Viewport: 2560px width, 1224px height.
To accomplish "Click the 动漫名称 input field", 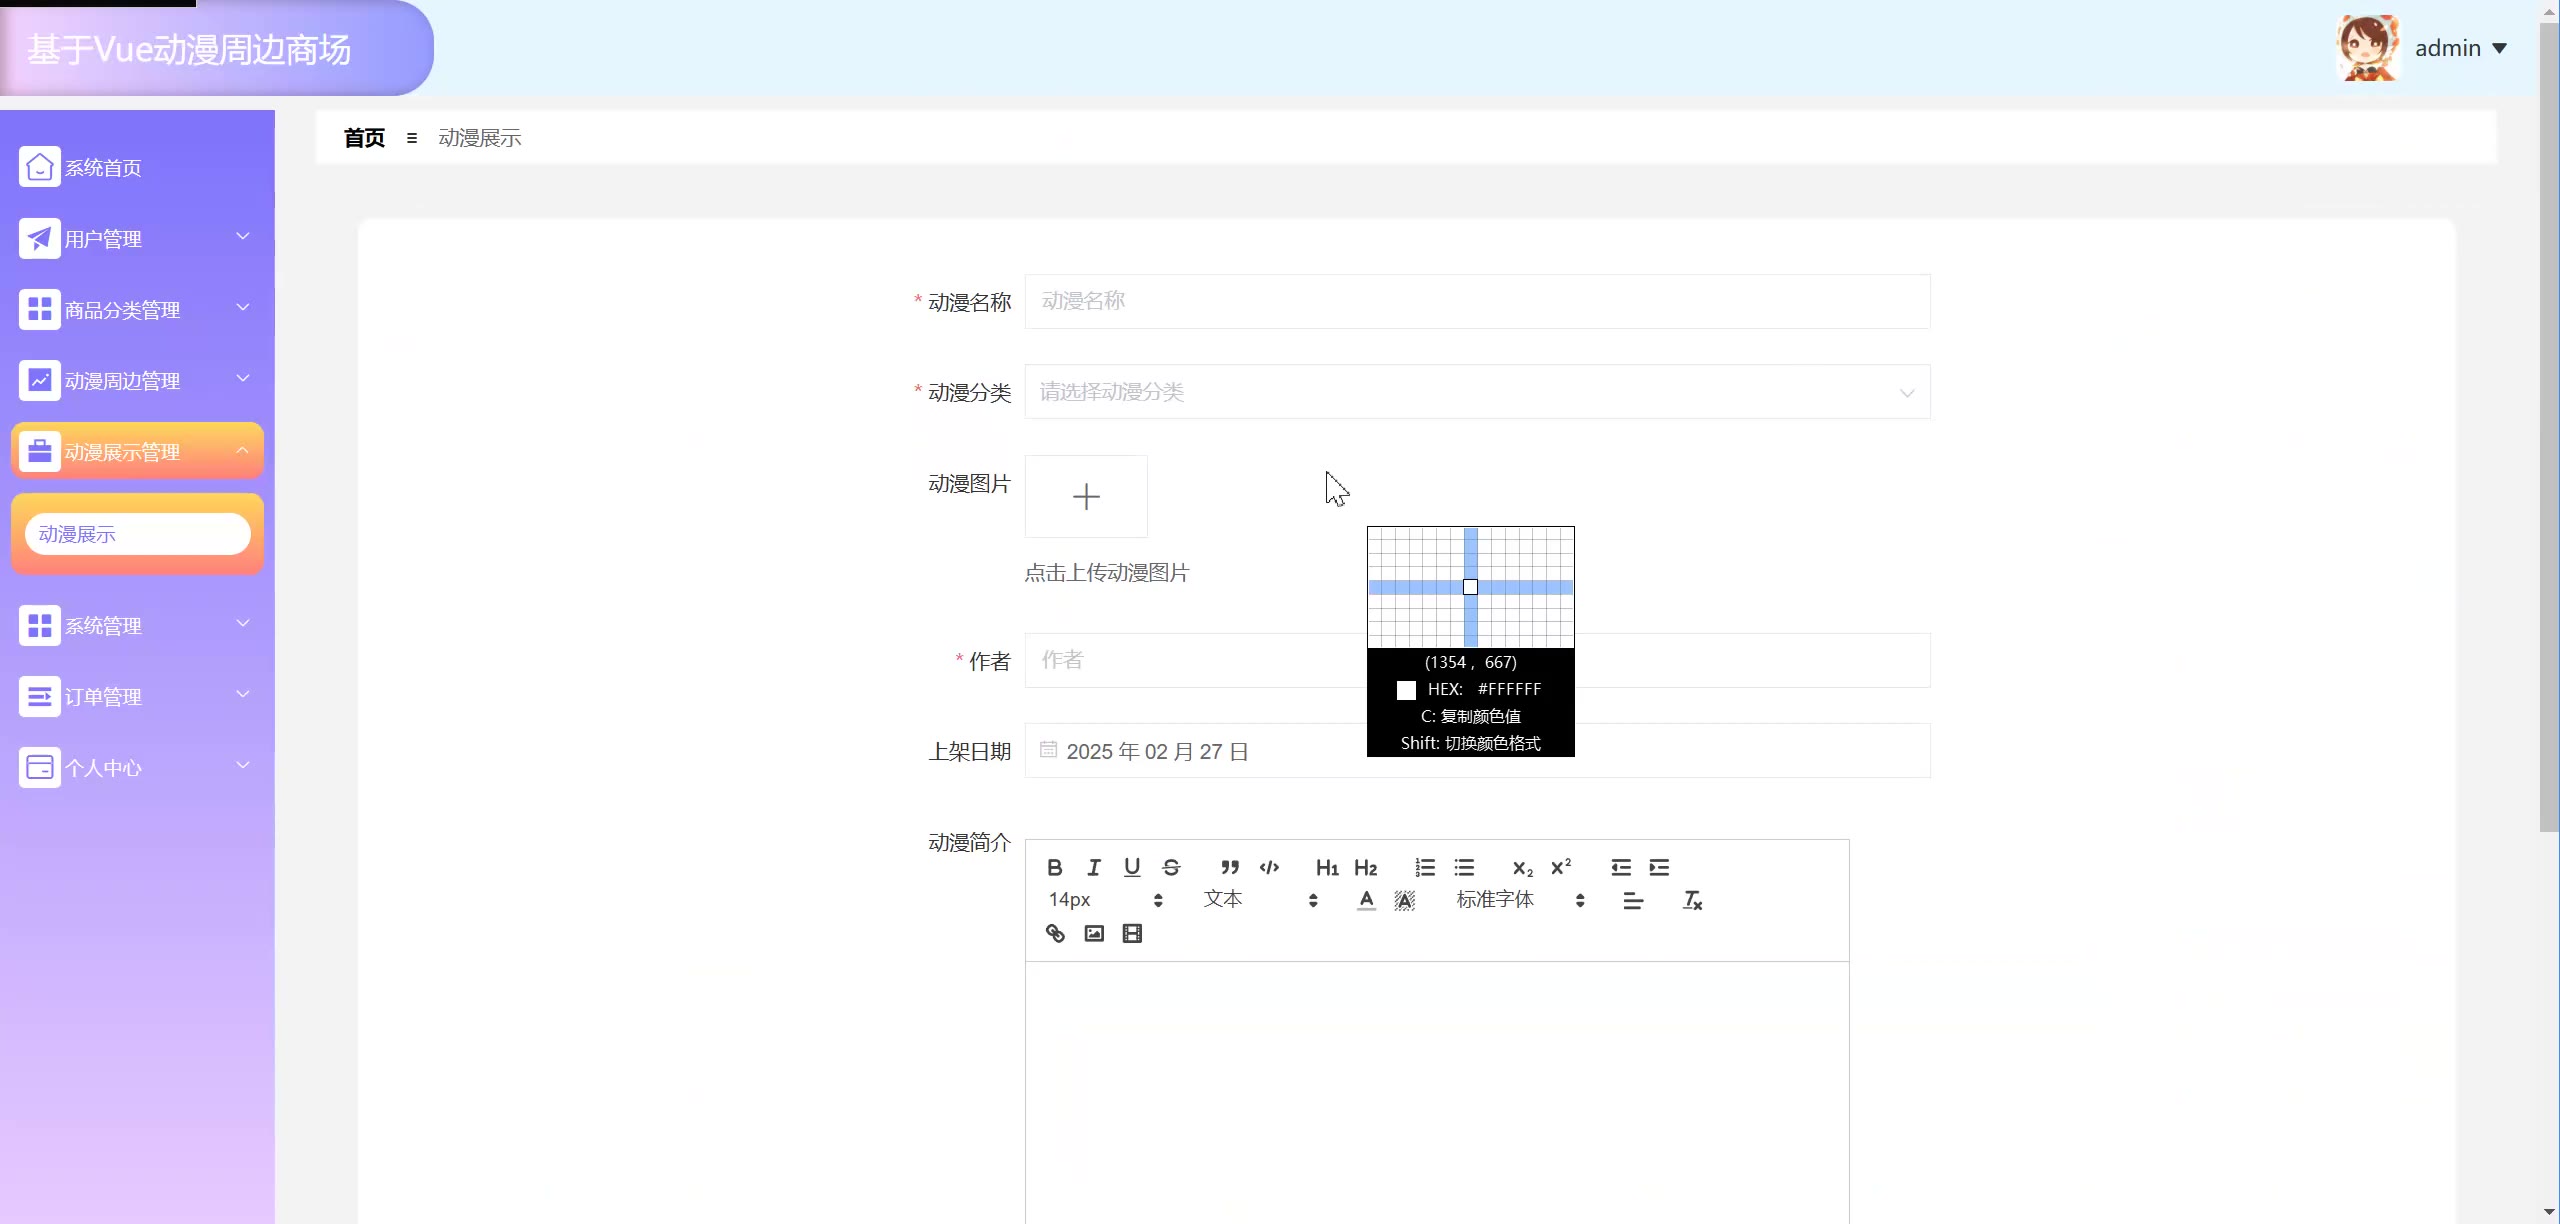I will [x=1476, y=301].
